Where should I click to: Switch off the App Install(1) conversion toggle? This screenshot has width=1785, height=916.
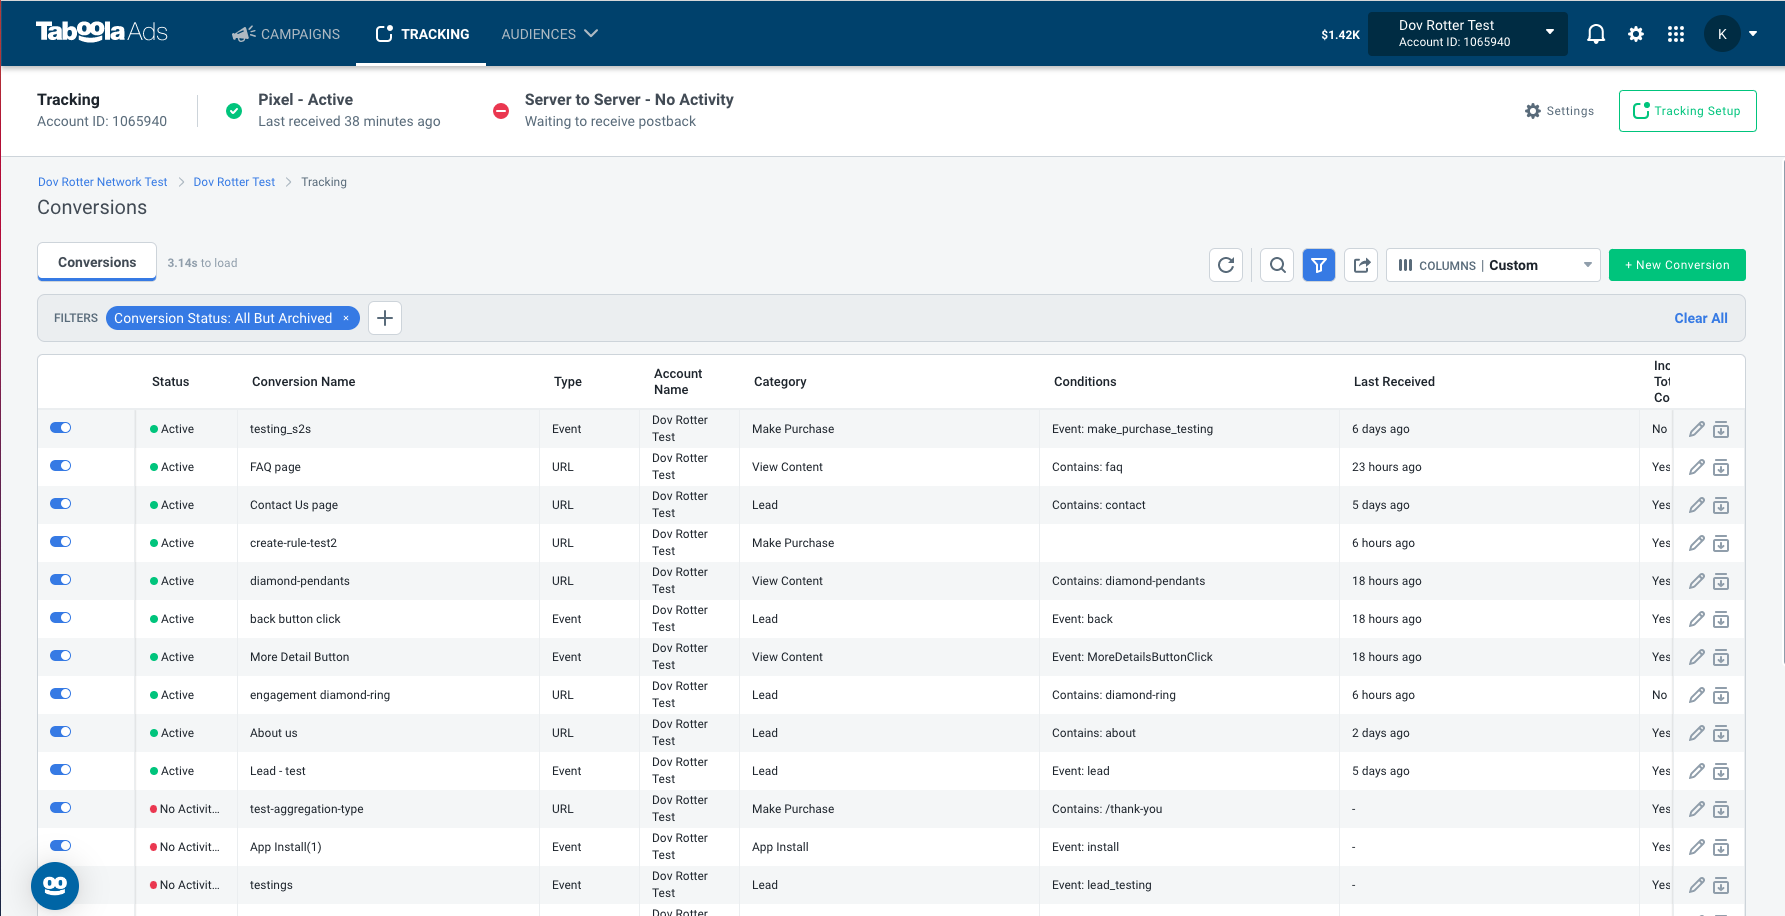coord(61,846)
